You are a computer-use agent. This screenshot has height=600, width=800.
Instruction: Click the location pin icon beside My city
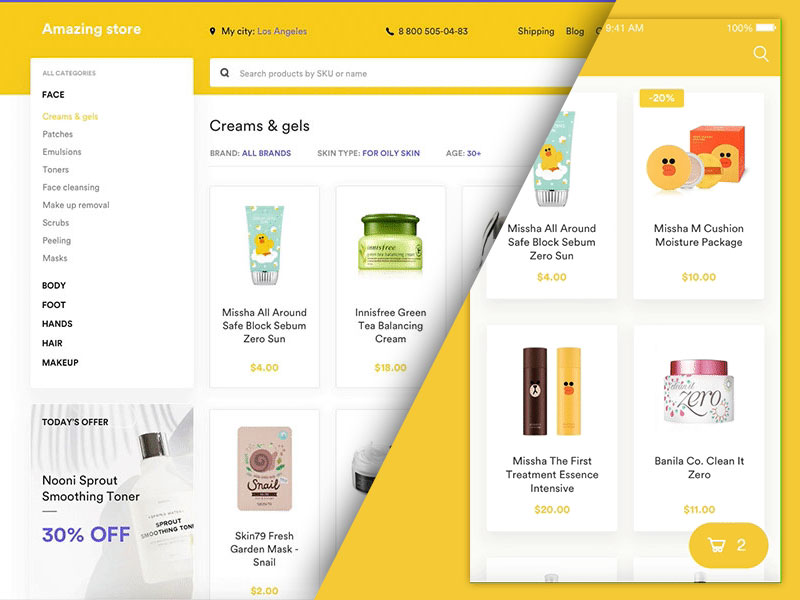pos(212,31)
